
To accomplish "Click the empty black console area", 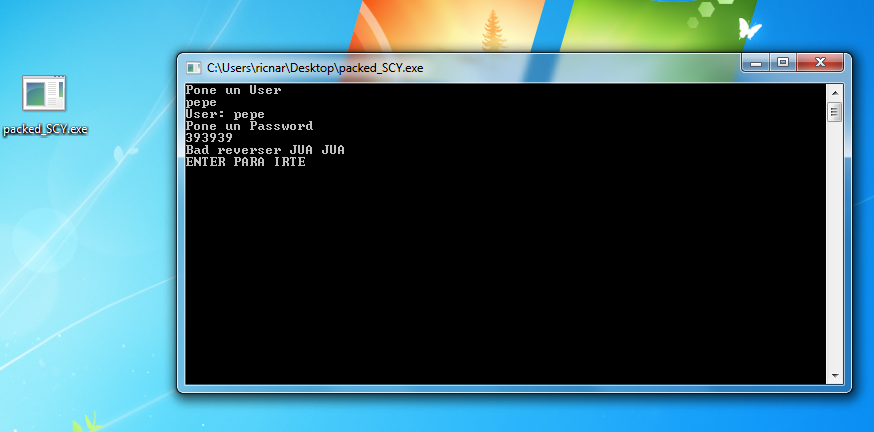I will pyautogui.click(x=500, y=280).
